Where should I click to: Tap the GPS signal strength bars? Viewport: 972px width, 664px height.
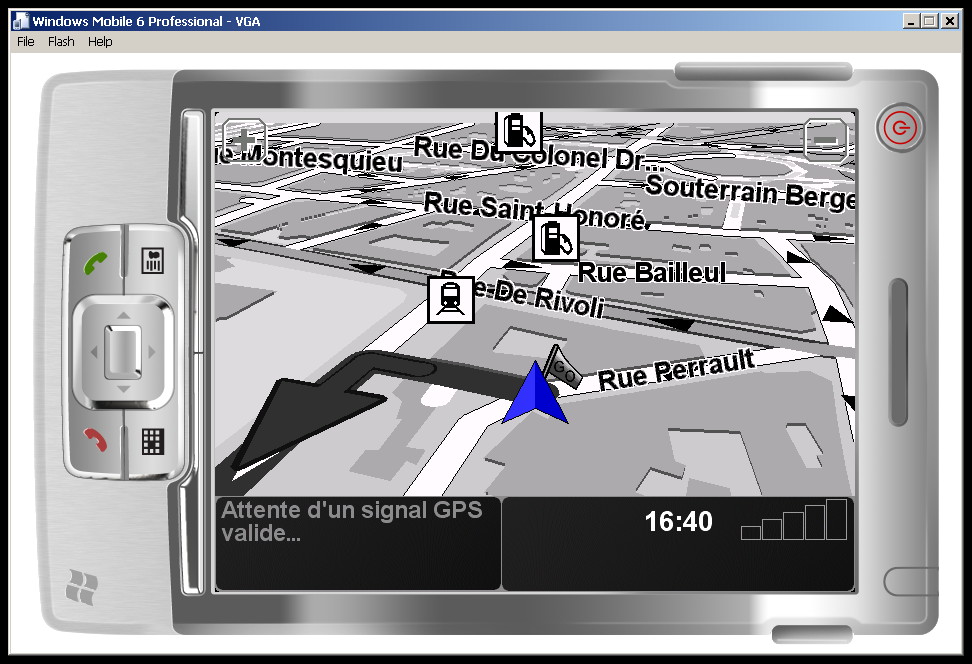tap(794, 521)
